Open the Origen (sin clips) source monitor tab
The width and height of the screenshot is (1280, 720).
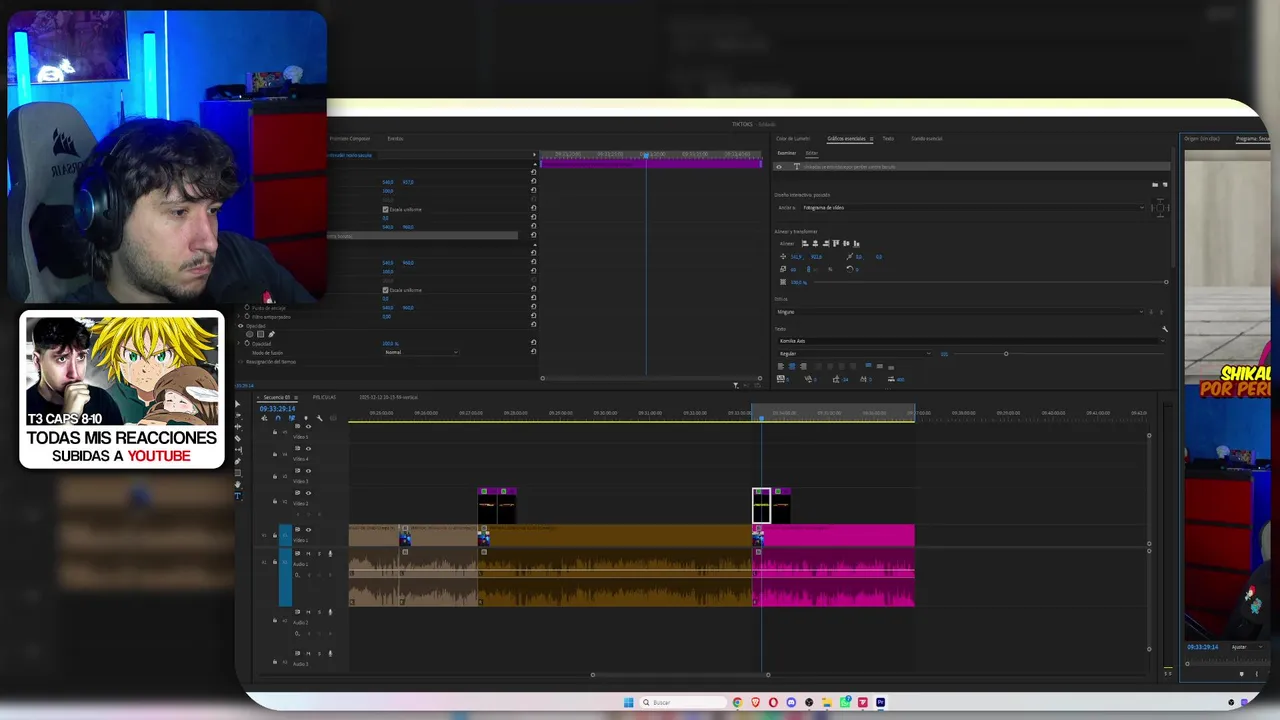(x=1202, y=139)
